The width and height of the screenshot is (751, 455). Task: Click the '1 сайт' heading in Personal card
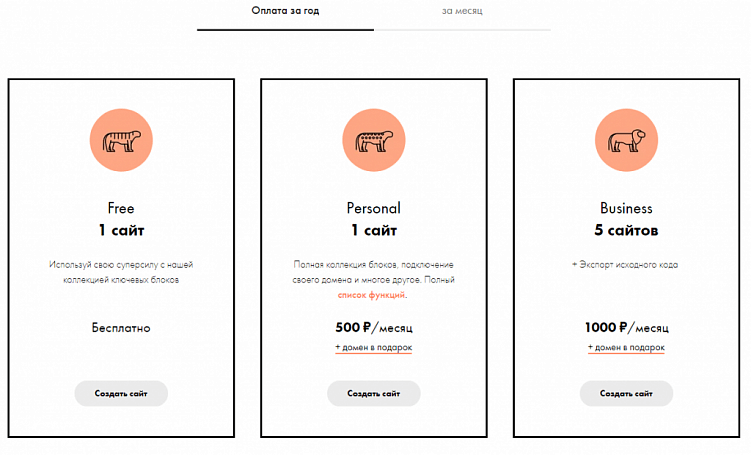click(373, 231)
